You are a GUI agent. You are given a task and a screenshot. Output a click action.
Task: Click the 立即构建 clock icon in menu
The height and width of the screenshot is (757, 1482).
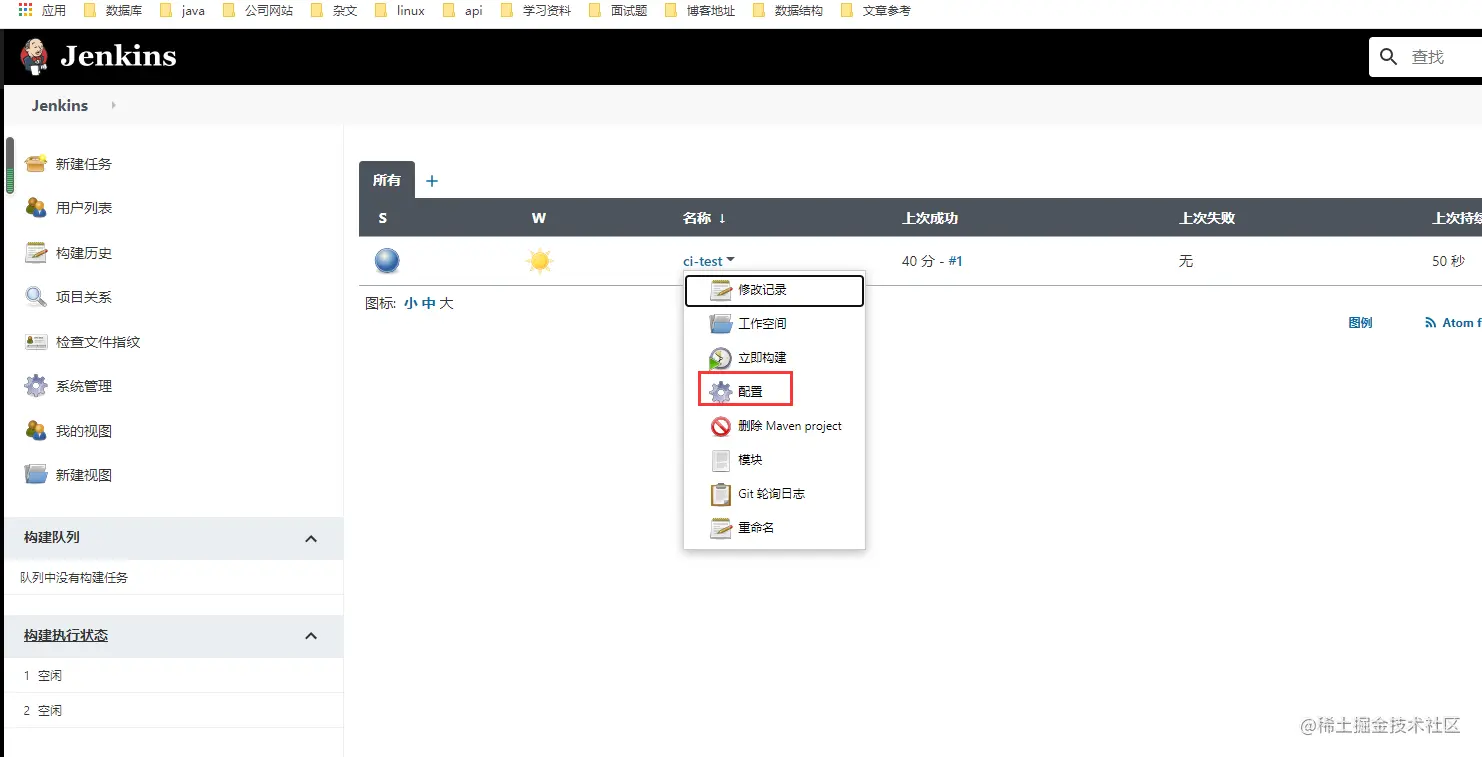click(721, 358)
